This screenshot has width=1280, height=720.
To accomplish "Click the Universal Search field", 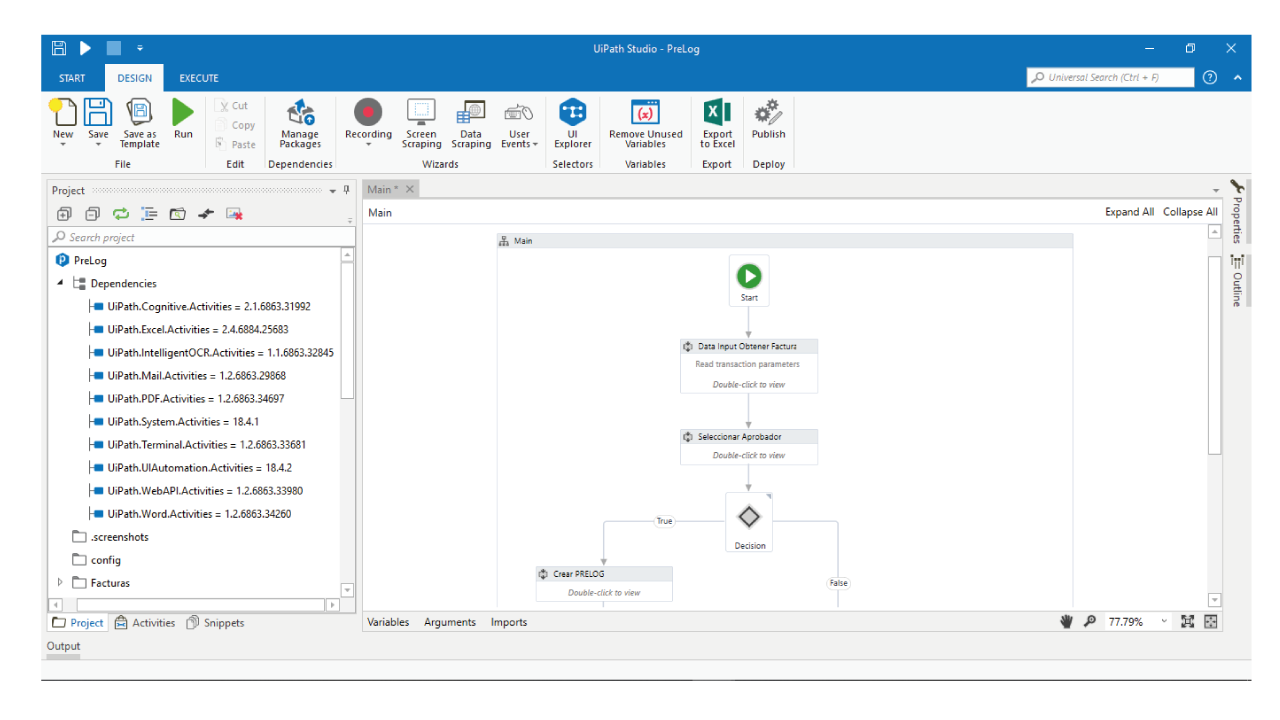I will (1111, 77).
